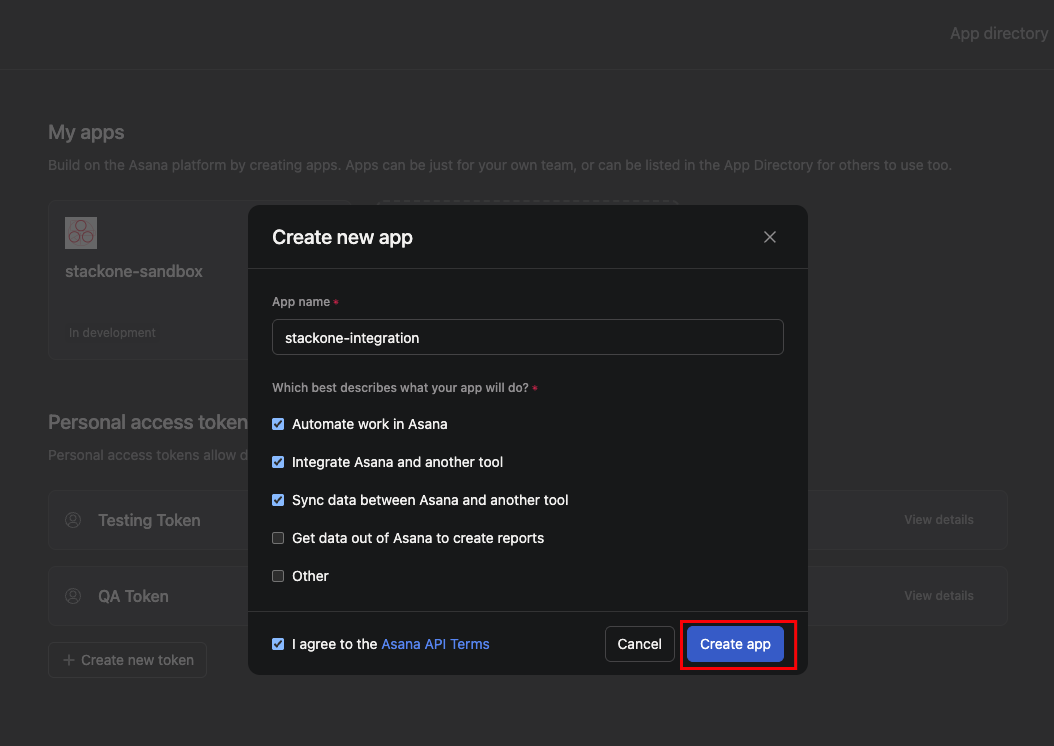Viewport: 1054px width, 746px height.
Task: Click the plus icon on Create new token
Action: tap(67, 660)
